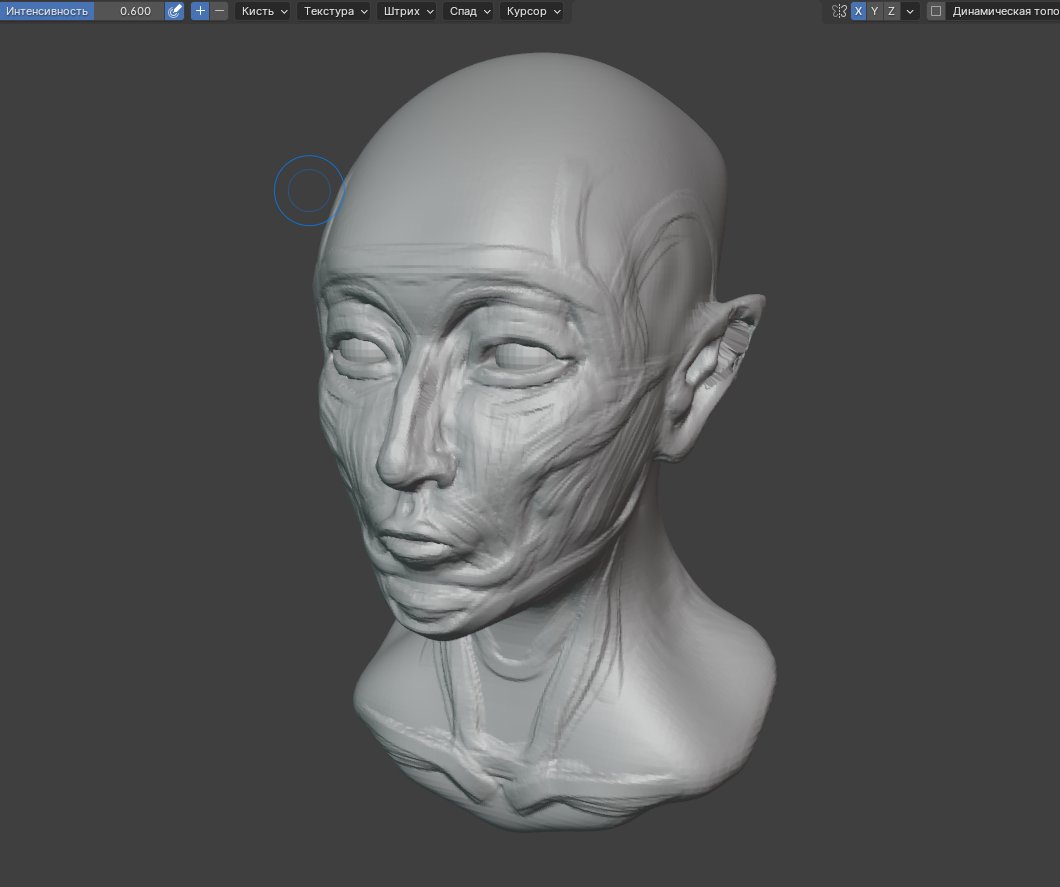Toggle Z axis symmetry
Image resolution: width=1060 pixels, height=887 pixels.
click(892, 11)
